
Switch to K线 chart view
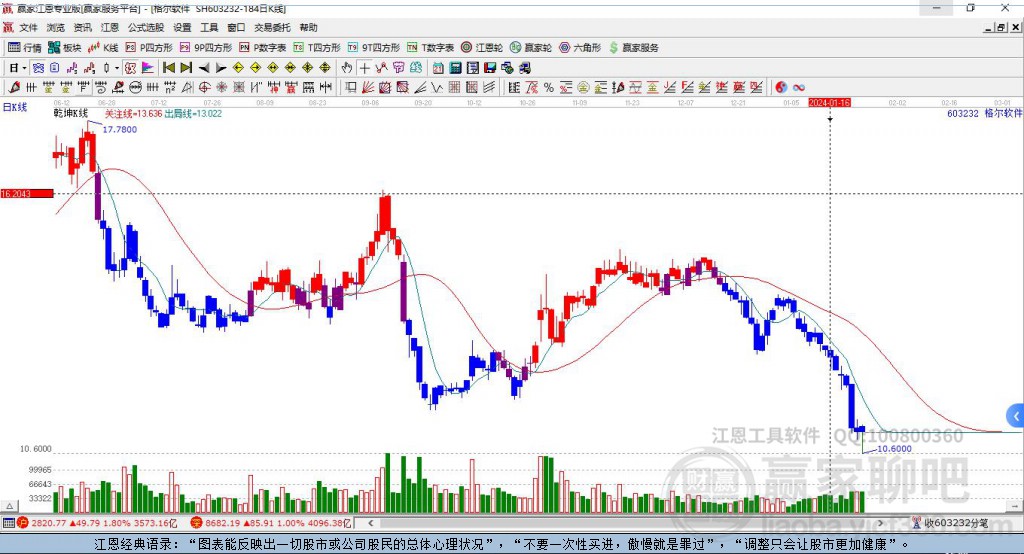(103, 48)
